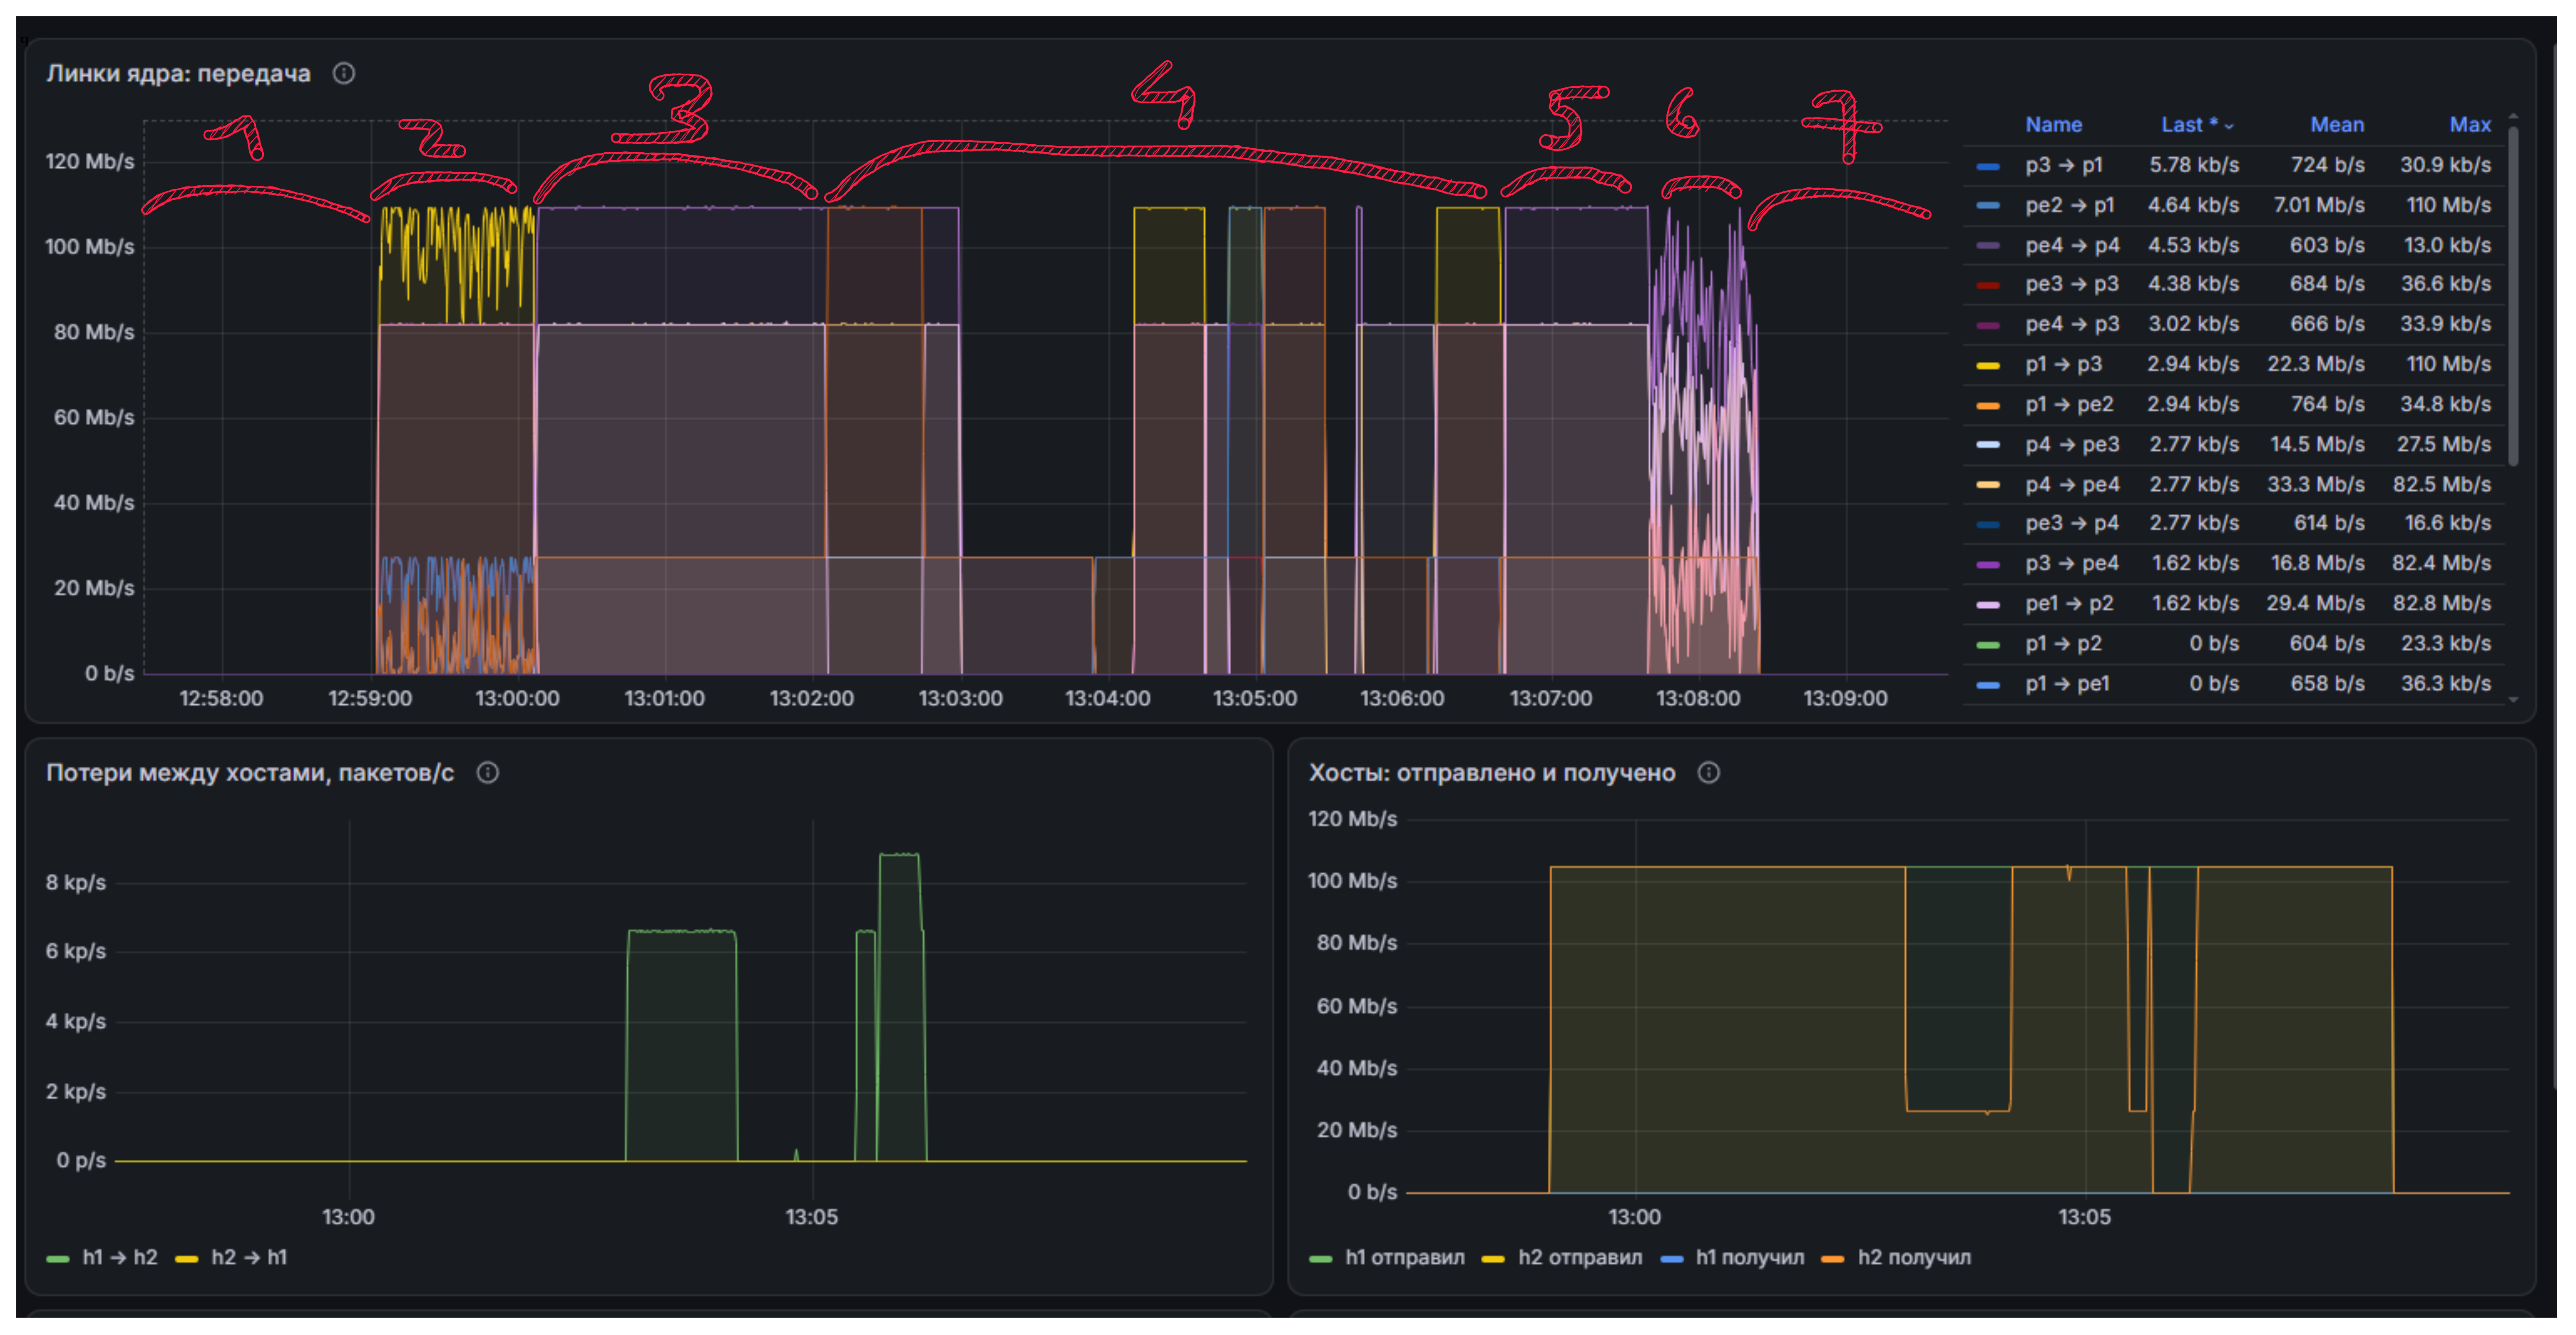Toggle visibility of the p3 → p1 series
The height and width of the screenshot is (1335, 2576).
[2064, 165]
